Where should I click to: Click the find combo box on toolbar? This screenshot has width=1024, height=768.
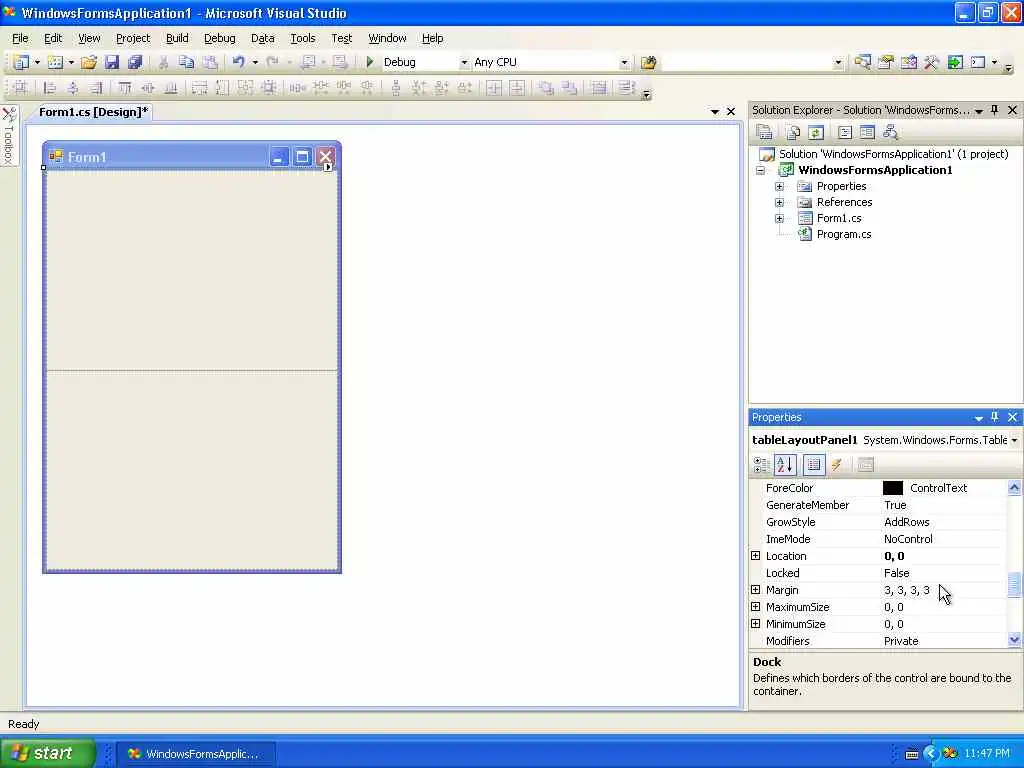(x=754, y=63)
